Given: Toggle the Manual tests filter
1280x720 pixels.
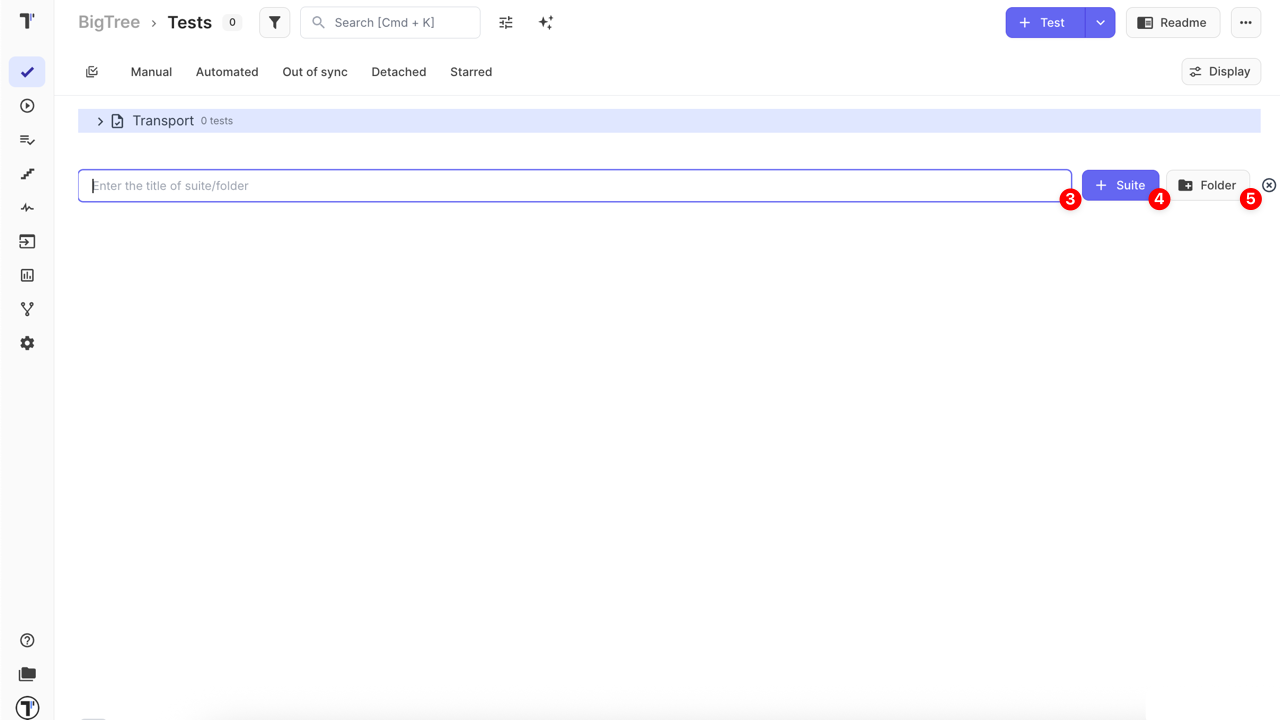Looking at the screenshot, I should coord(151,71).
